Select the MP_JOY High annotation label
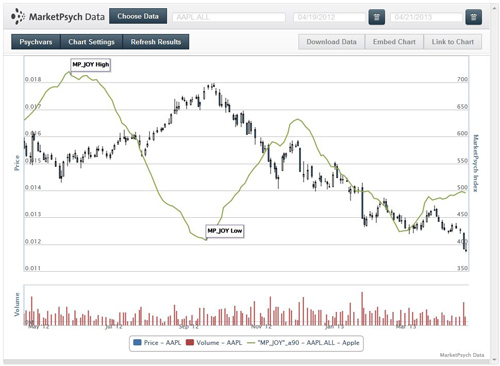The height and width of the screenshot is (366, 500). coord(91,65)
